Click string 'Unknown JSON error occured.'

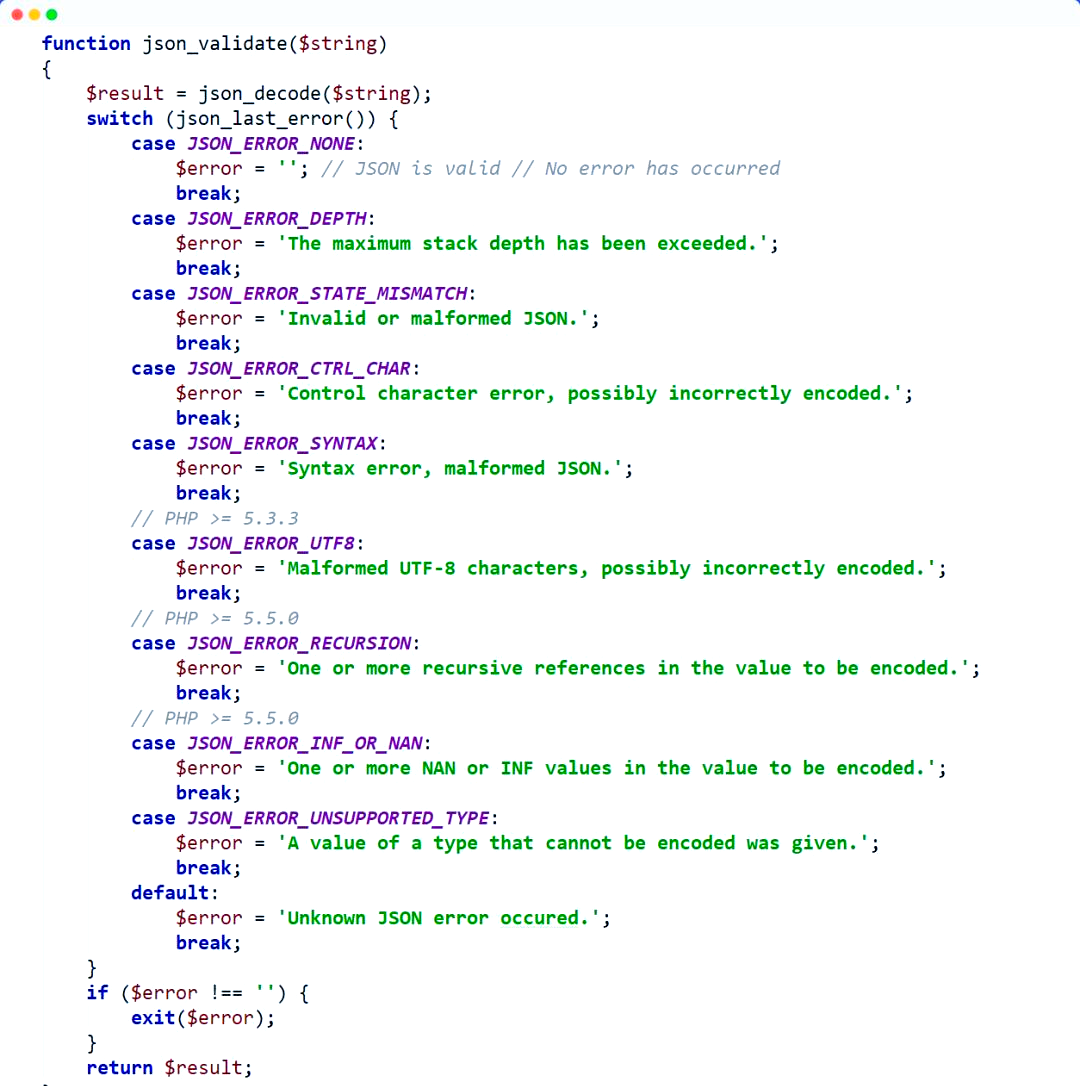tap(439, 918)
